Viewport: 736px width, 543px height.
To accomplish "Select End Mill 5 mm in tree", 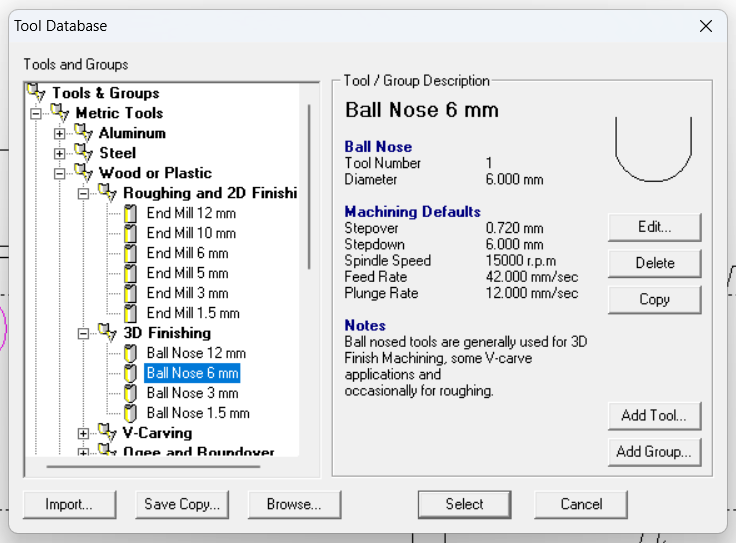I will coord(187,273).
